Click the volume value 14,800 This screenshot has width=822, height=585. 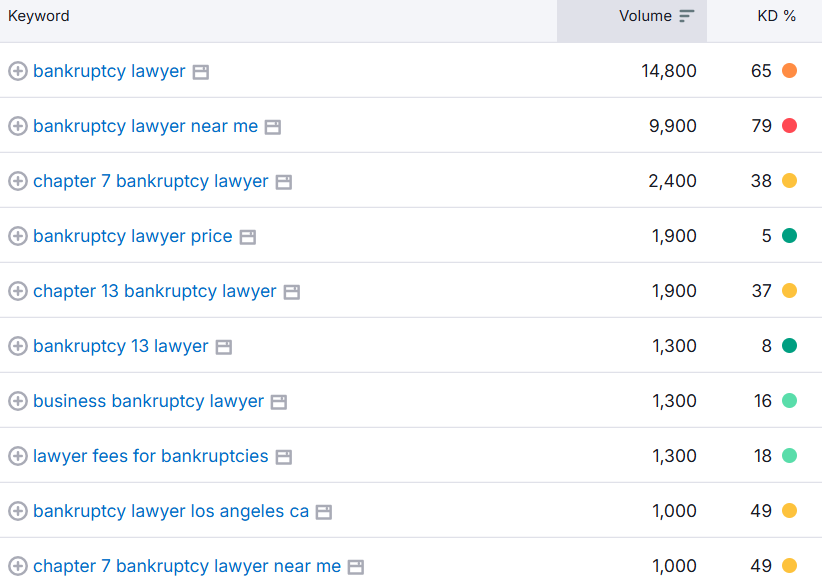pyautogui.click(x=668, y=71)
